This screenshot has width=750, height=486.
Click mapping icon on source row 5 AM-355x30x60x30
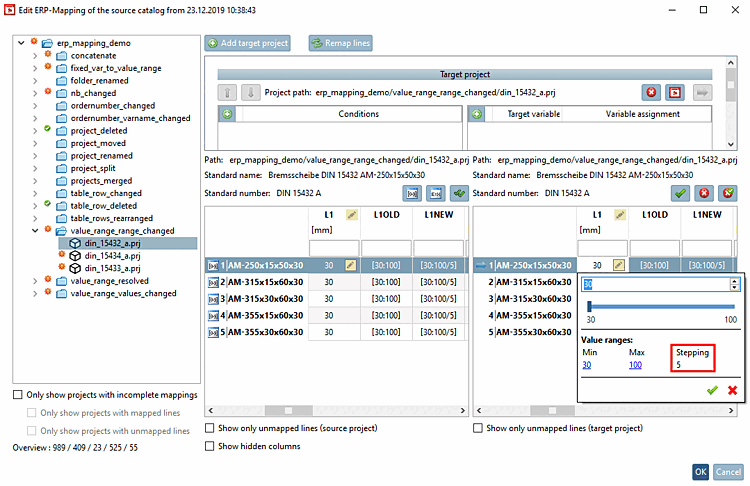point(213,332)
